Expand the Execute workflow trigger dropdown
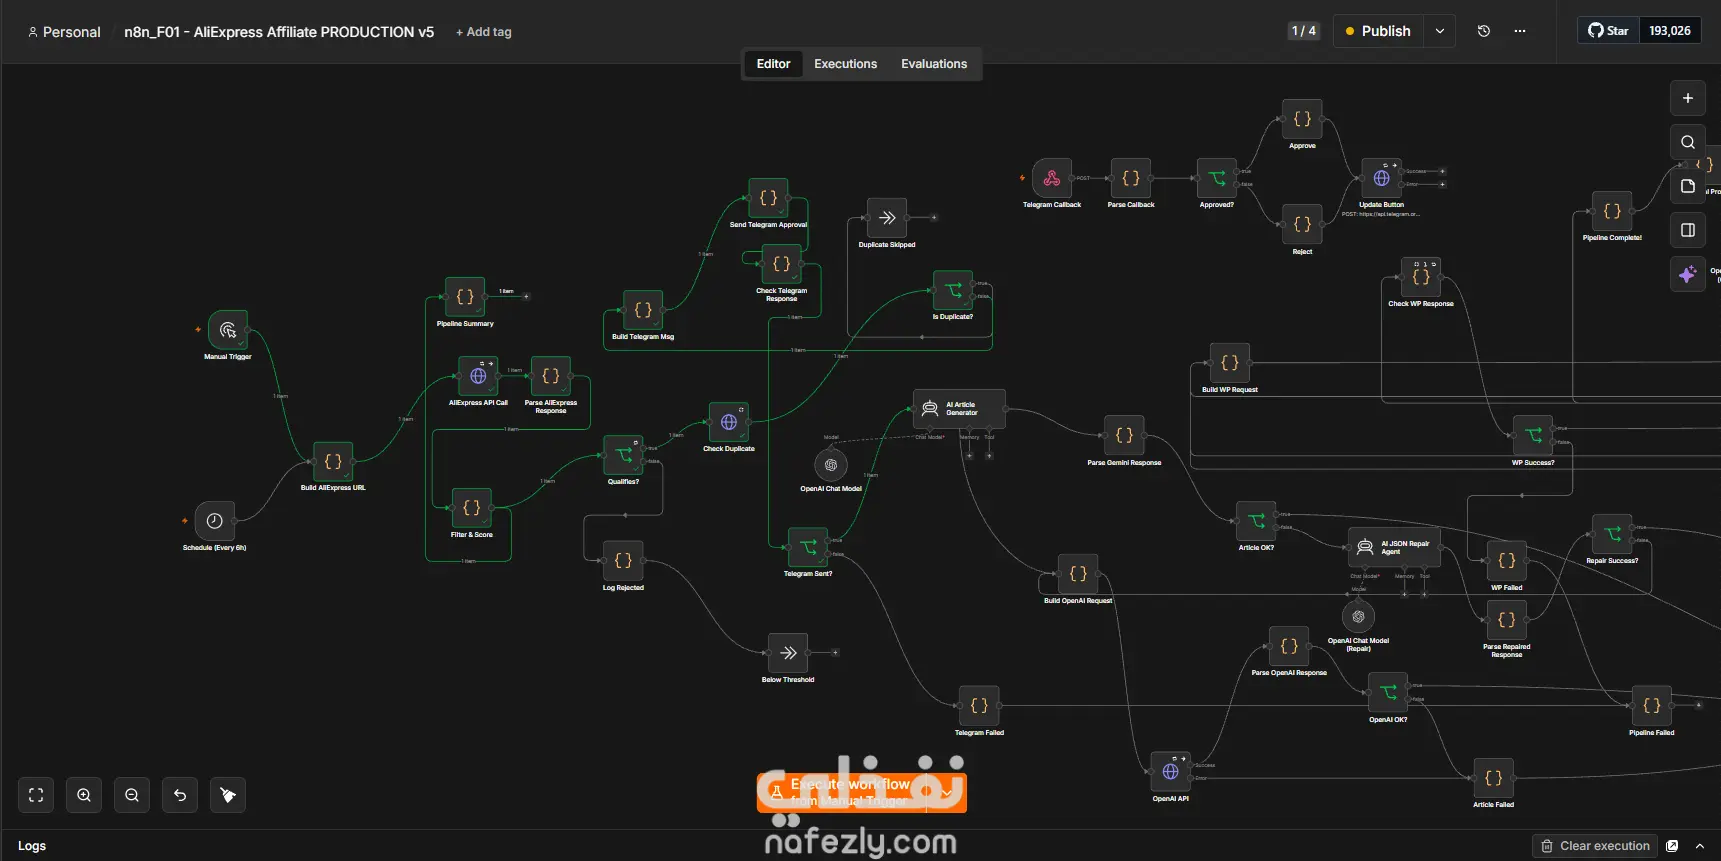This screenshot has height=861, width=1721. [x=946, y=792]
